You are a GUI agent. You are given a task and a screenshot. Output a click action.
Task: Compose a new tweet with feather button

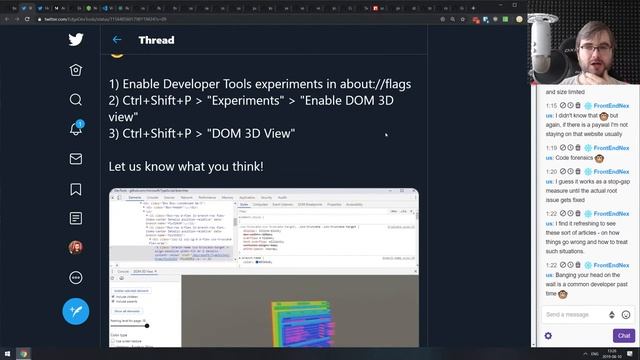pyautogui.click(x=76, y=311)
